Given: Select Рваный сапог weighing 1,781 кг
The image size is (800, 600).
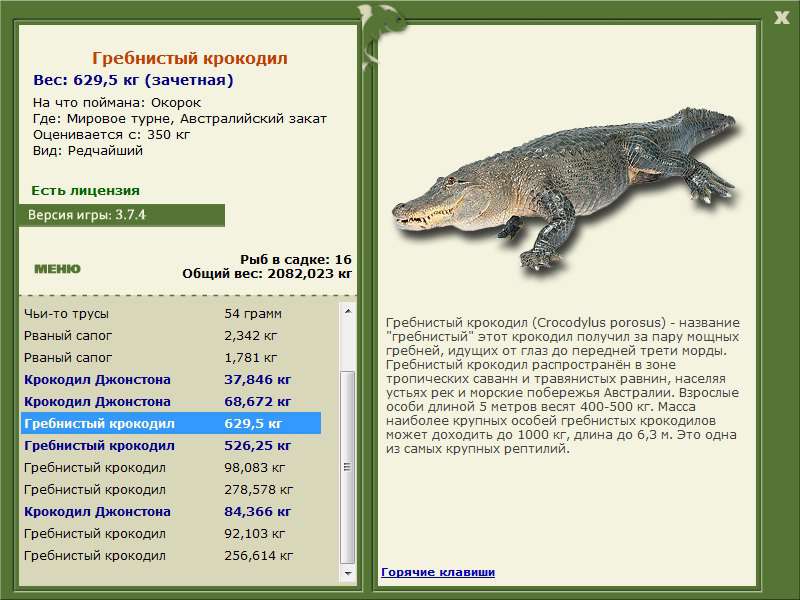Looking at the screenshot, I should pyautogui.click(x=170, y=357).
